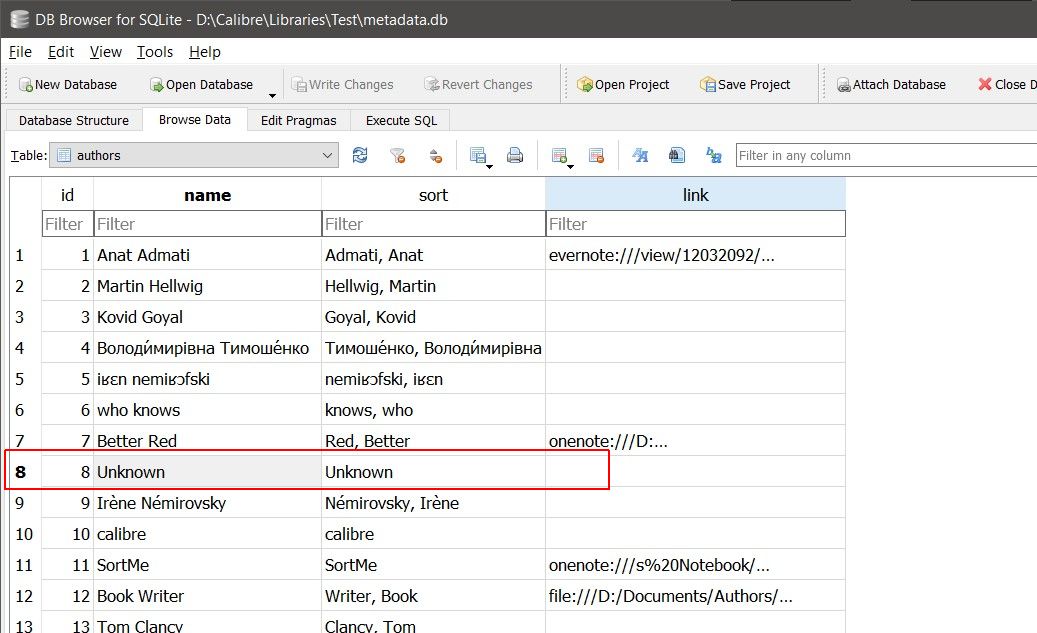Screen dimensions: 1037x633
Task: Select the cell 'Irène Némirovsky'
Action: [x=208, y=503]
